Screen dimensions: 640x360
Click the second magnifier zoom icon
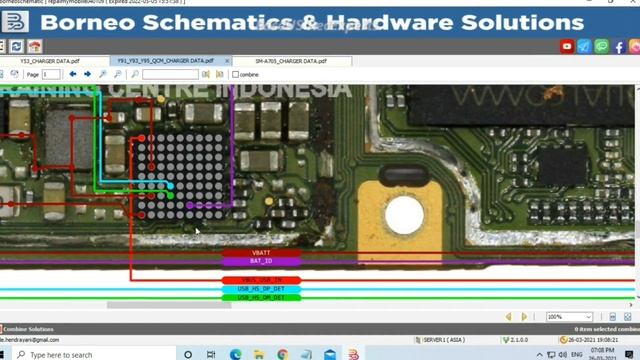tap(117, 74)
